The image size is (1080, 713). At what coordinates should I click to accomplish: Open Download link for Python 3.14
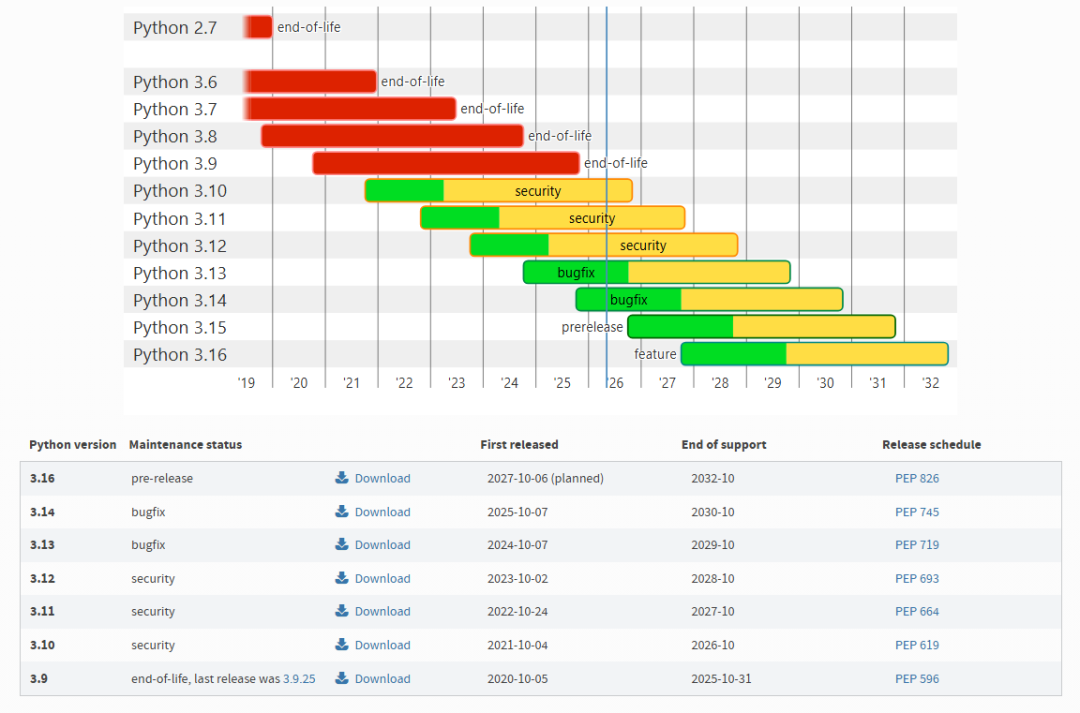pos(382,512)
